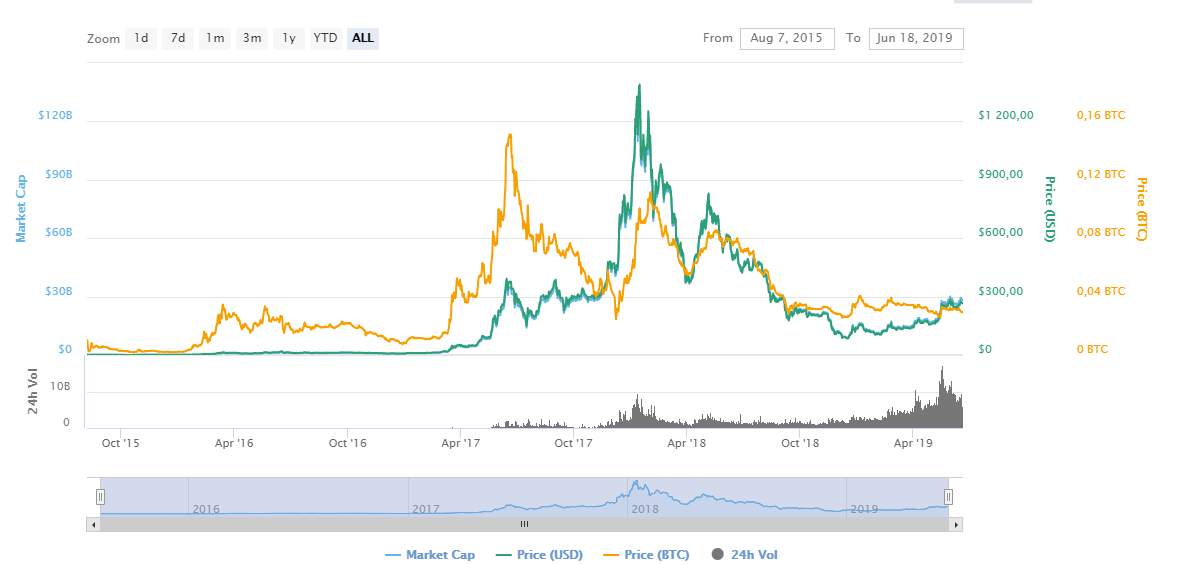
Task: Click the vertical Price (USD) axis title
Action: [x=1050, y=209]
